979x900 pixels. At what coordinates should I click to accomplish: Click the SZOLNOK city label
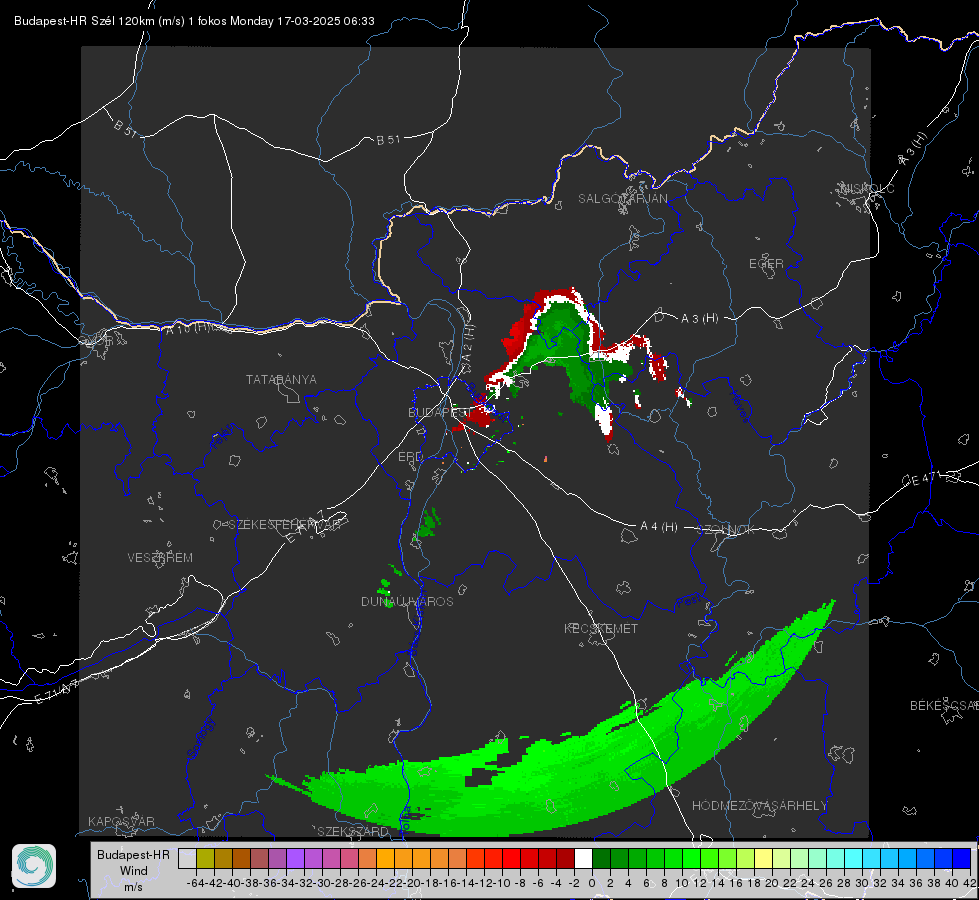click(x=726, y=529)
